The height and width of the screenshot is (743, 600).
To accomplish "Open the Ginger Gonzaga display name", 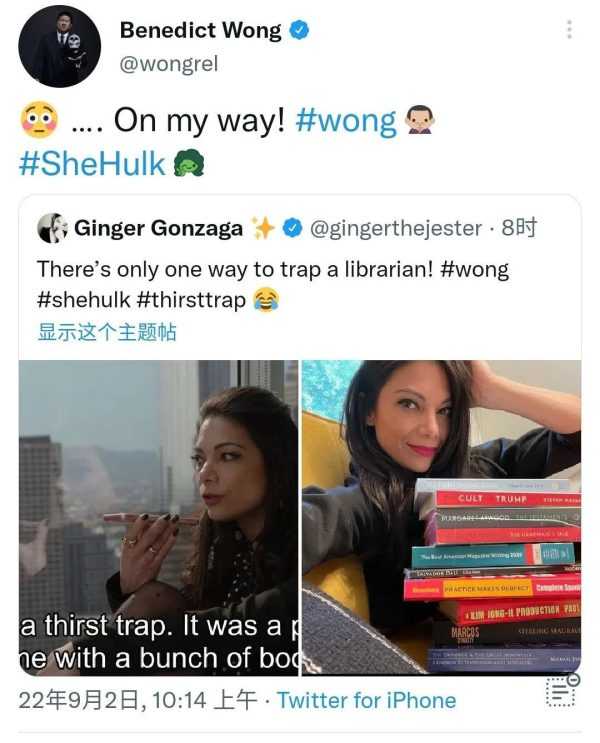I will (x=158, y=228).
